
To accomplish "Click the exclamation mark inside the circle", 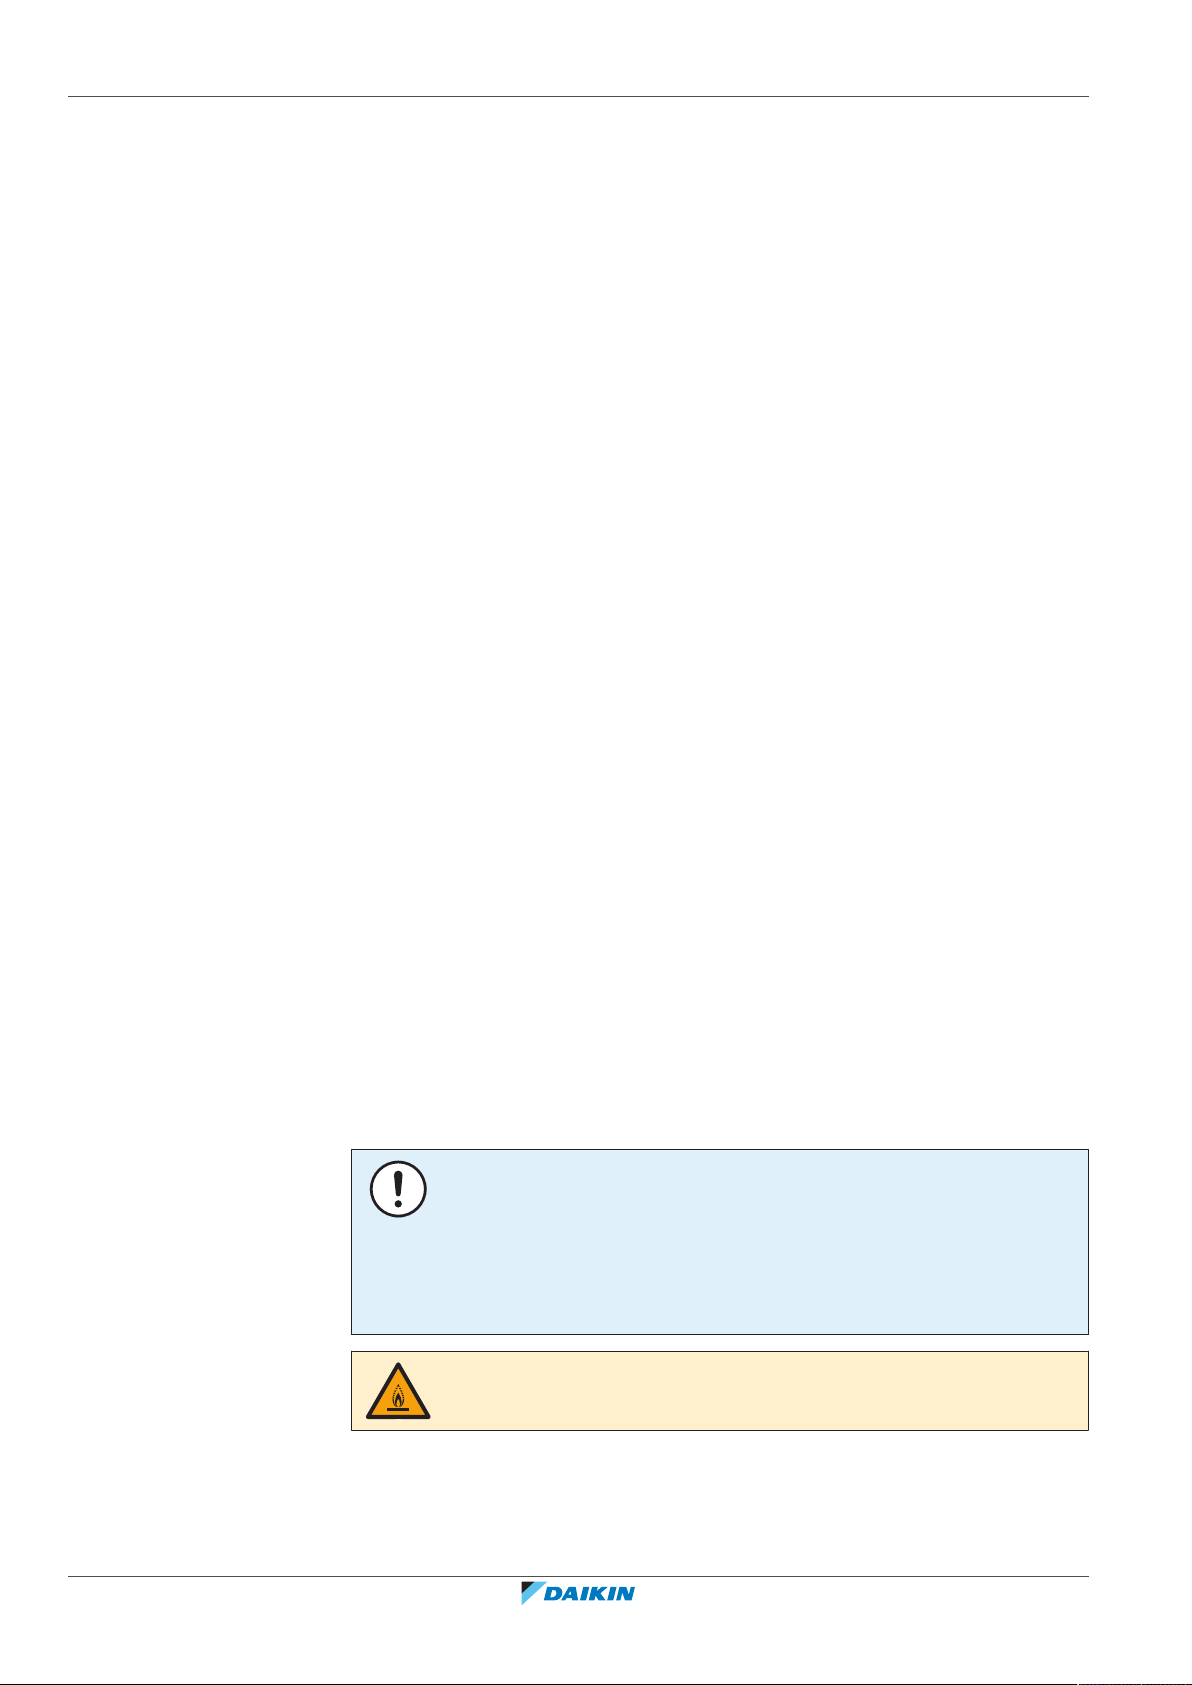I will tap(398, 1188).
